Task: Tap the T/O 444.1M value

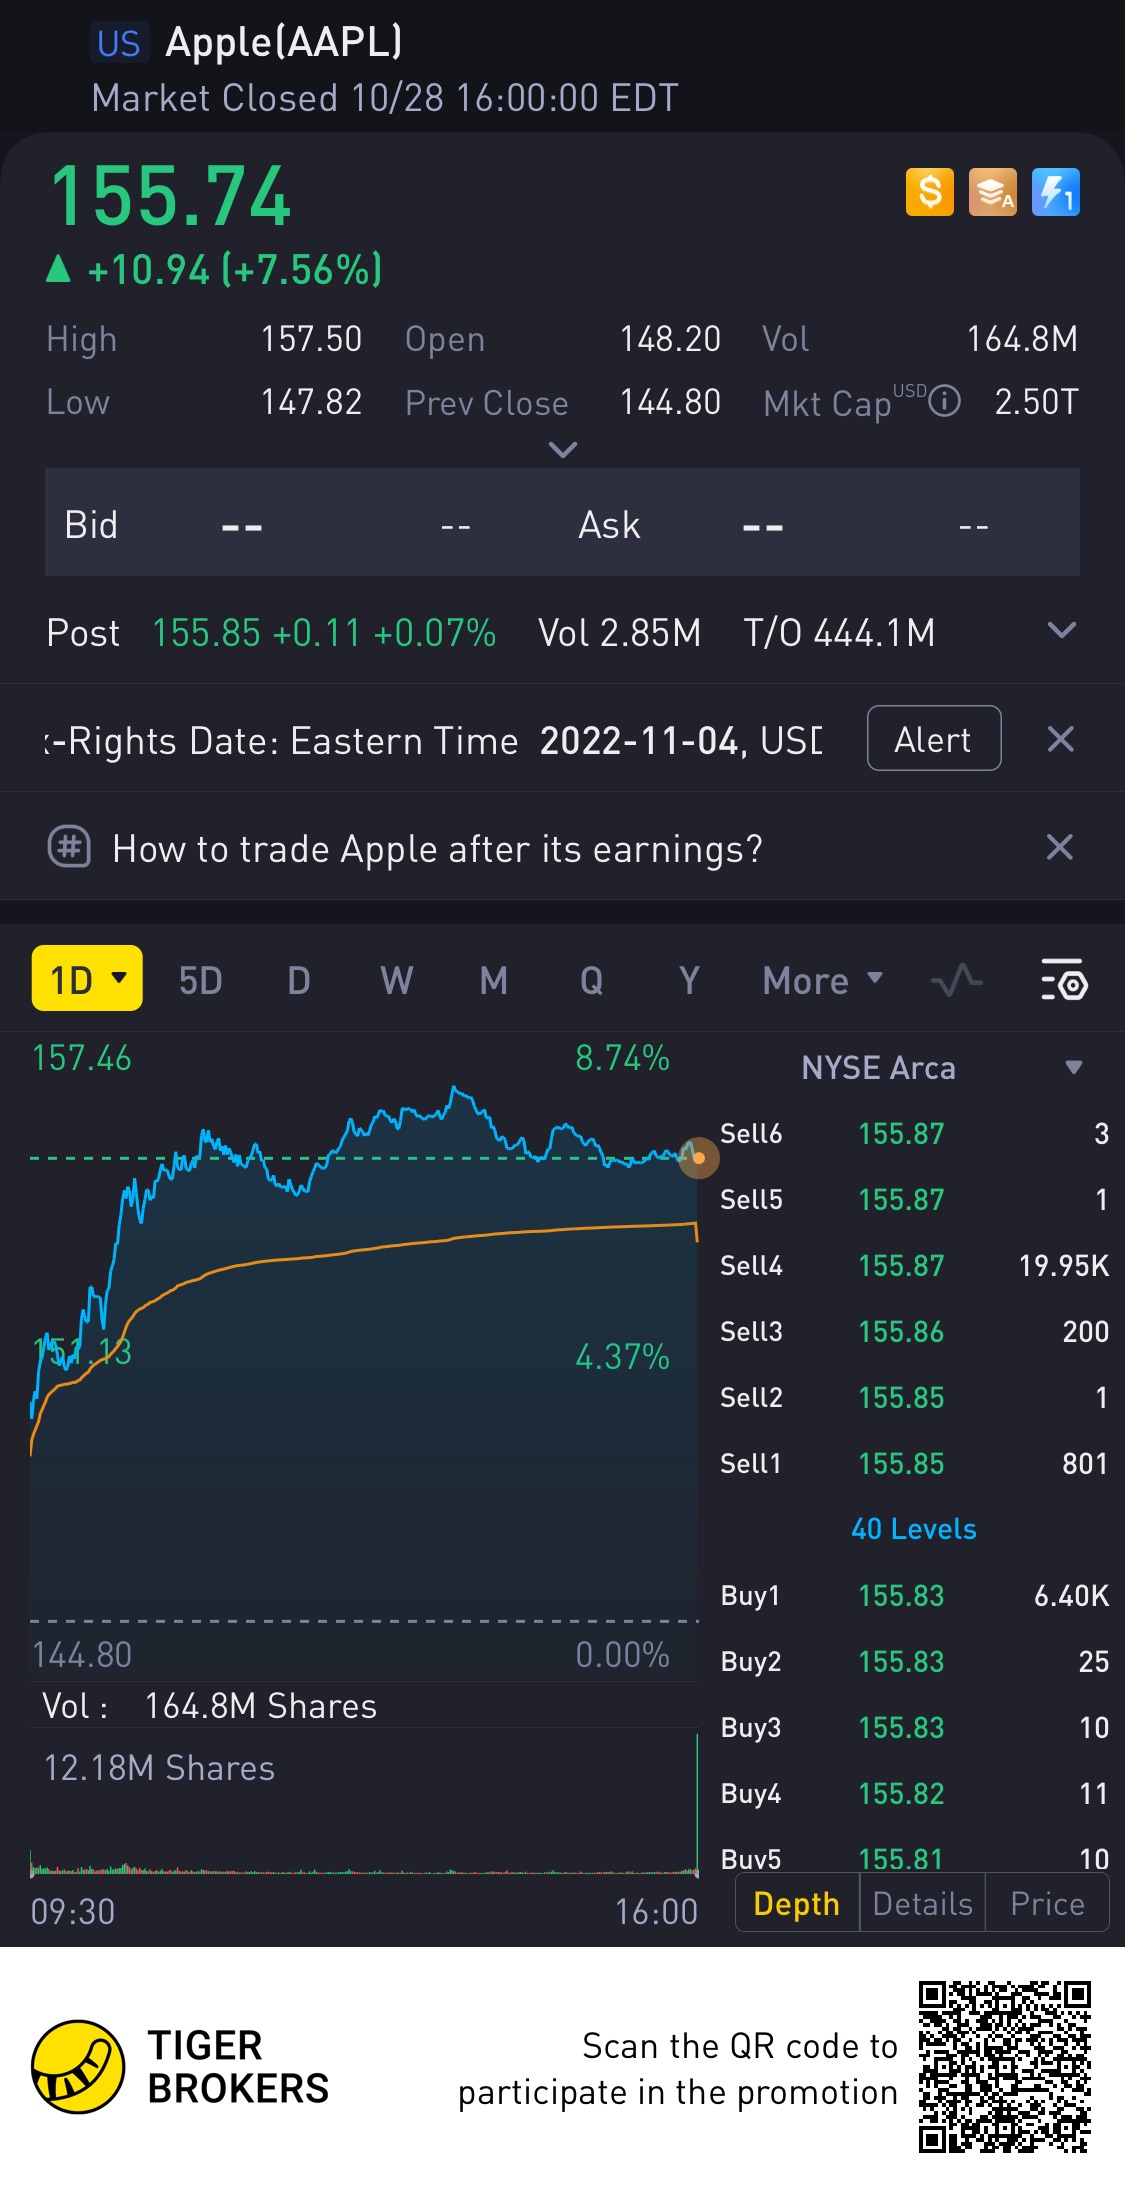Action: pyautogui.click(x=839, y=633)
